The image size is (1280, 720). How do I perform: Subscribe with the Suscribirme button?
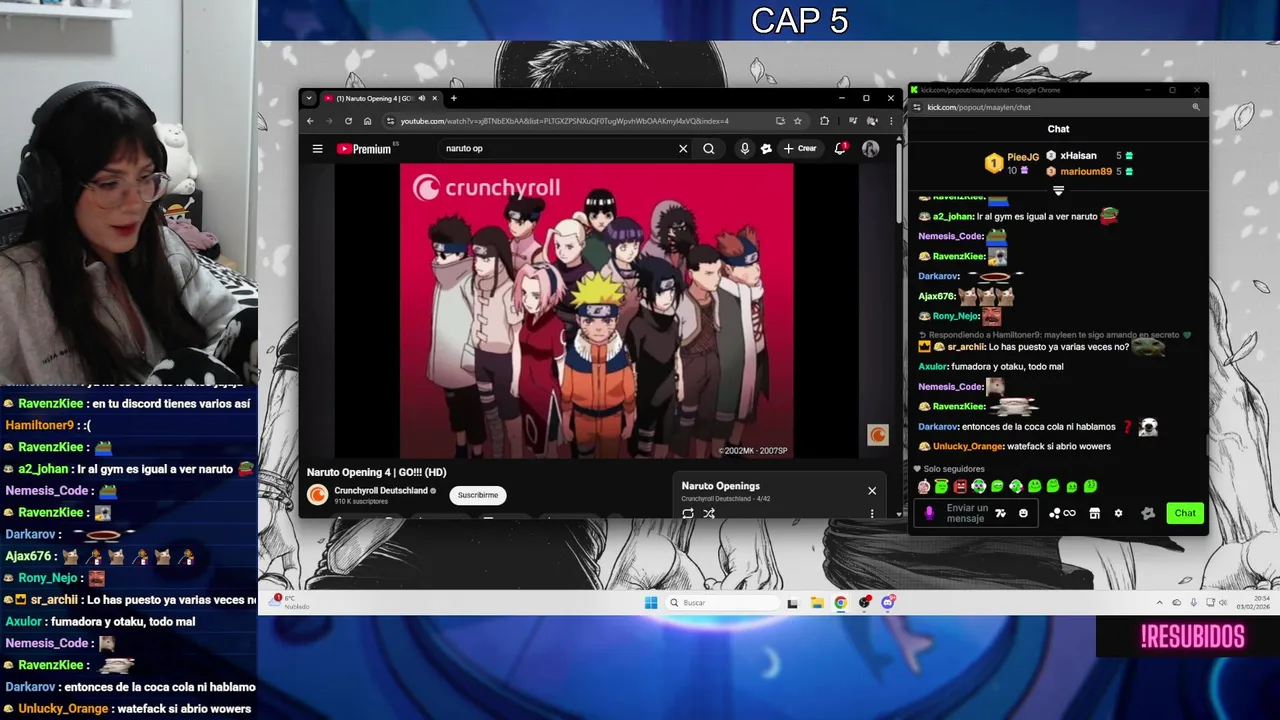pos(477,495)
